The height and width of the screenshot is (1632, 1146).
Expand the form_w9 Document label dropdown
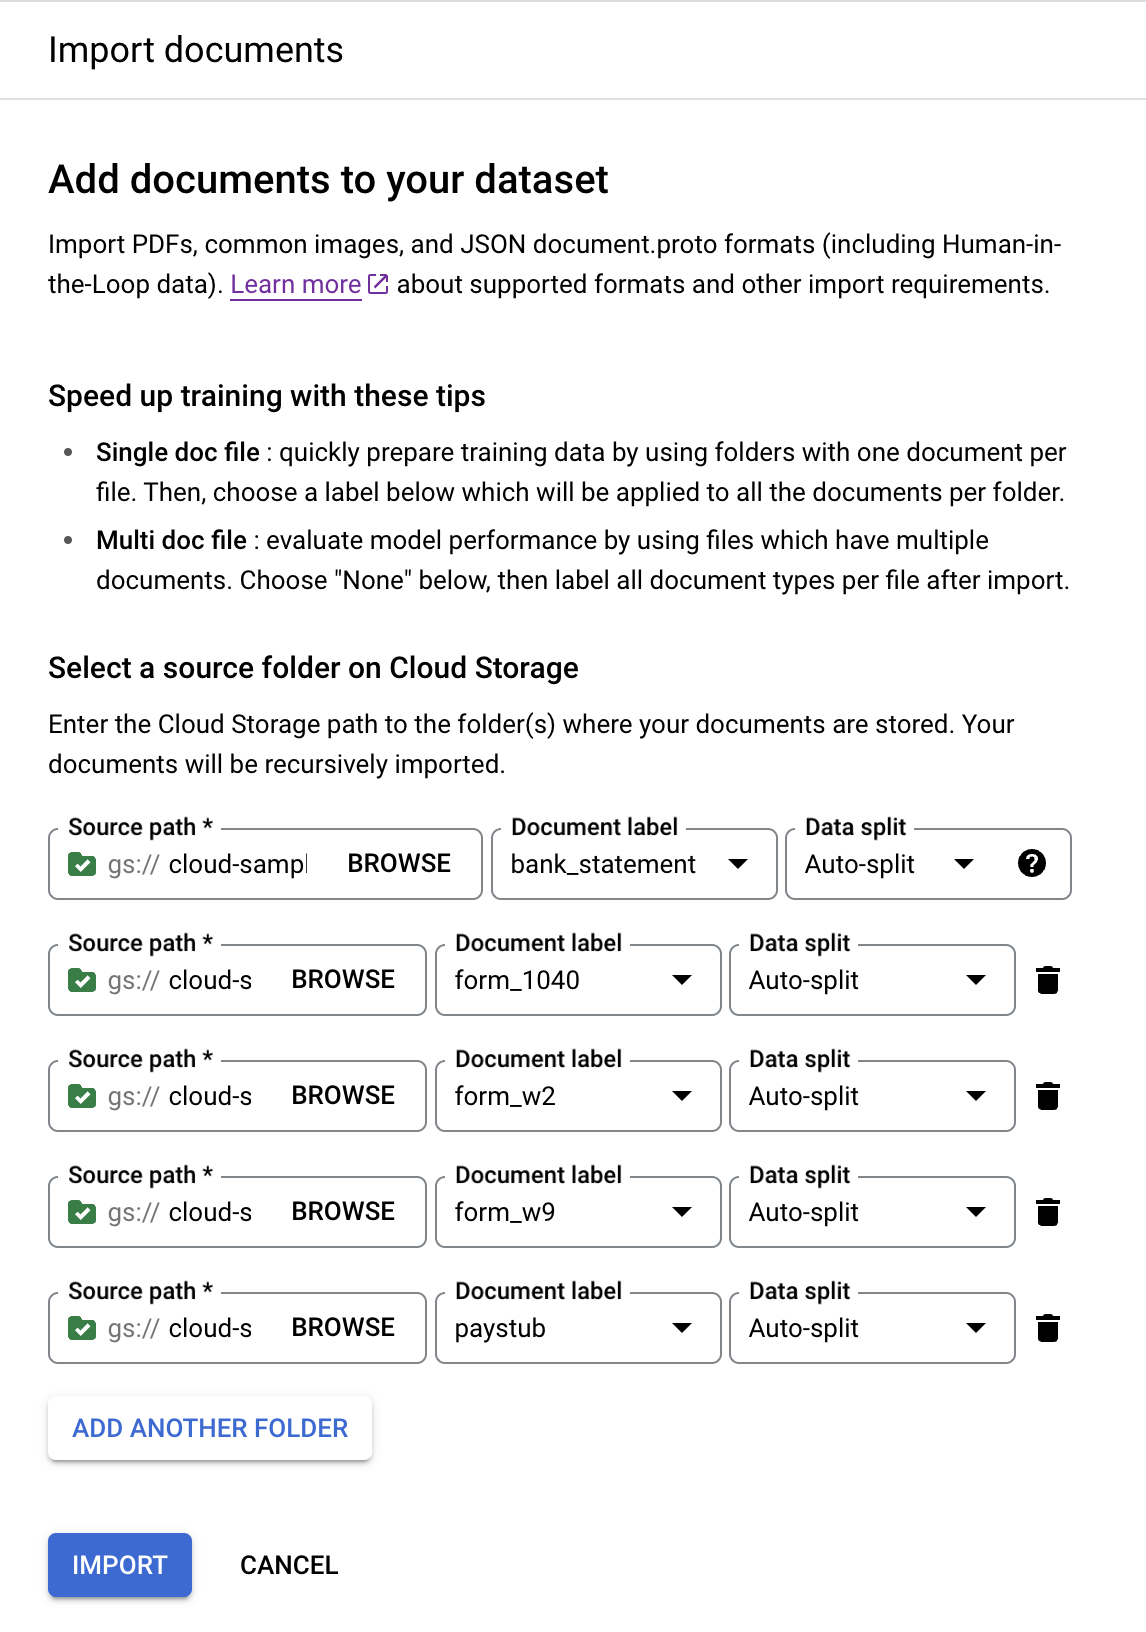577,1212
